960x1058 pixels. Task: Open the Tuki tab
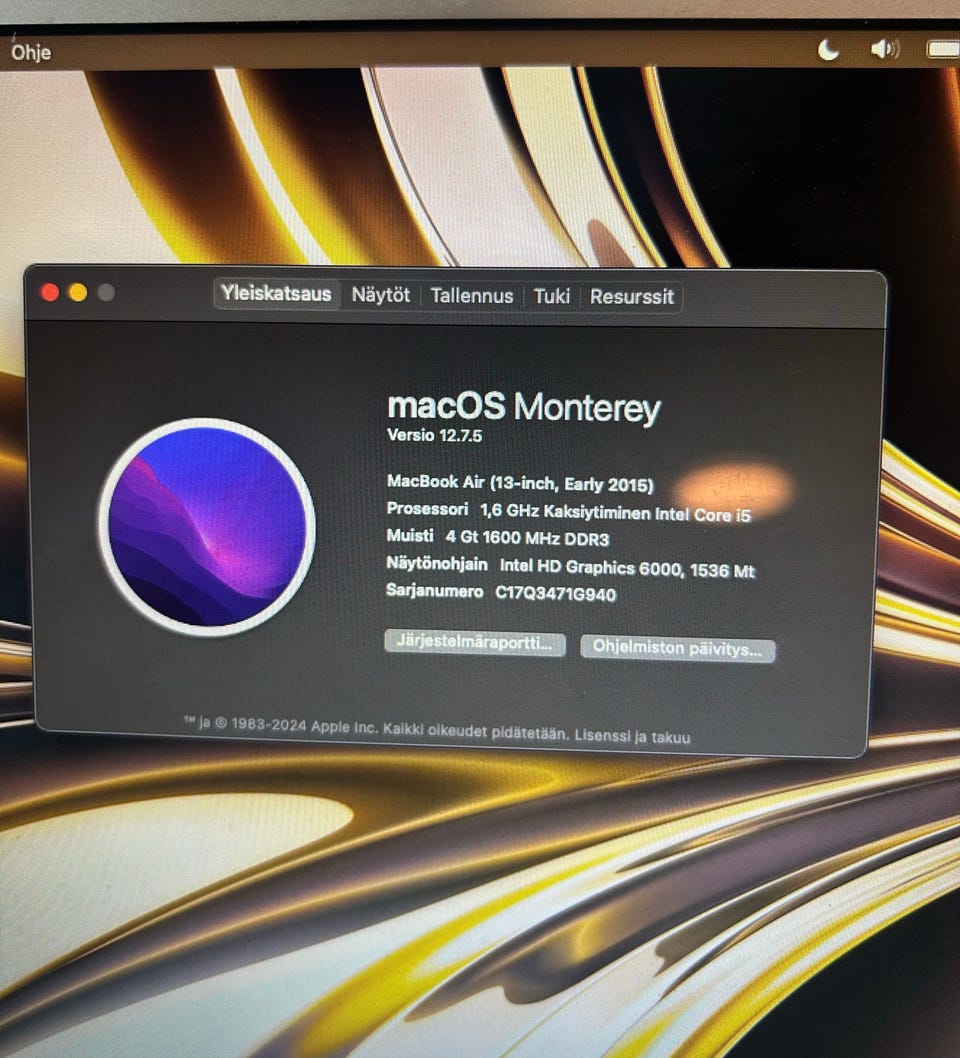click(x=551, y=296)
